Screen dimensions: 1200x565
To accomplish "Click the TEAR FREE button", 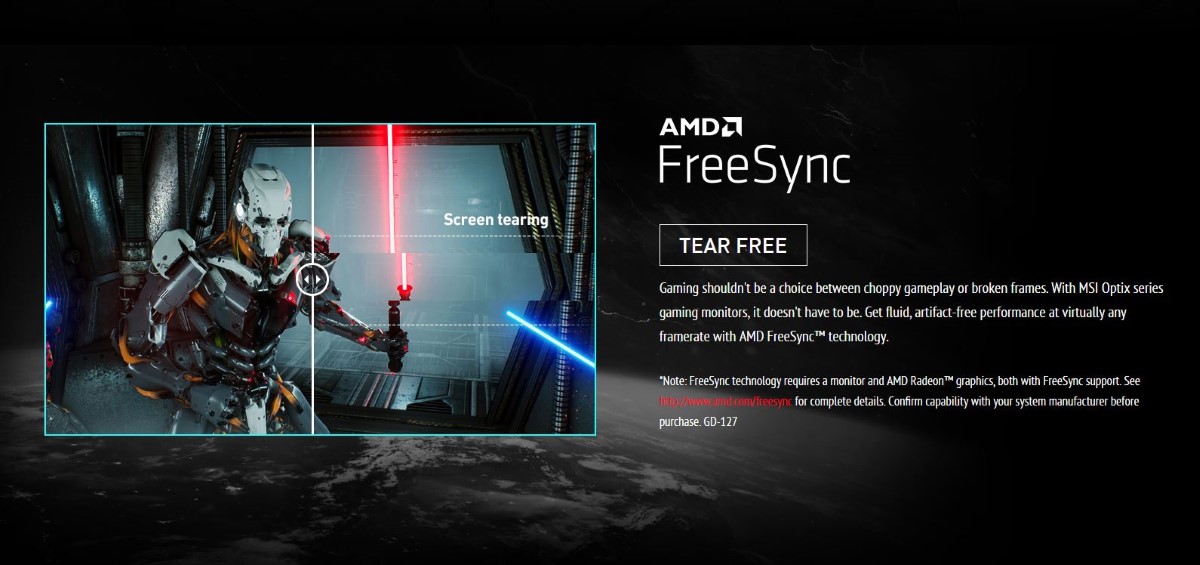I will 733,245.
